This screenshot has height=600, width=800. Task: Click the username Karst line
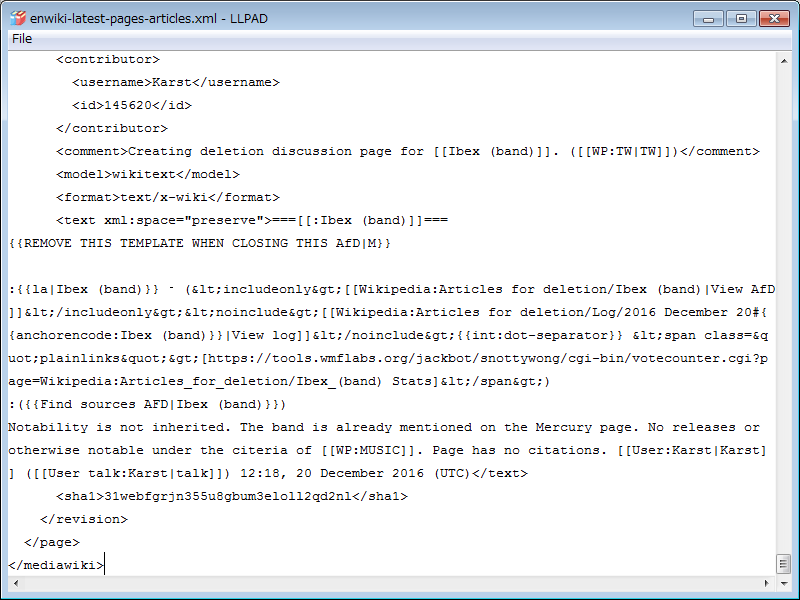[x=176, y=82]
